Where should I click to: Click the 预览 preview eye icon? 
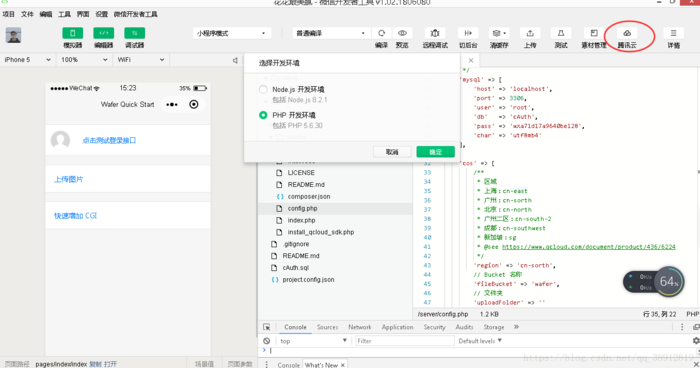[402, 33]
